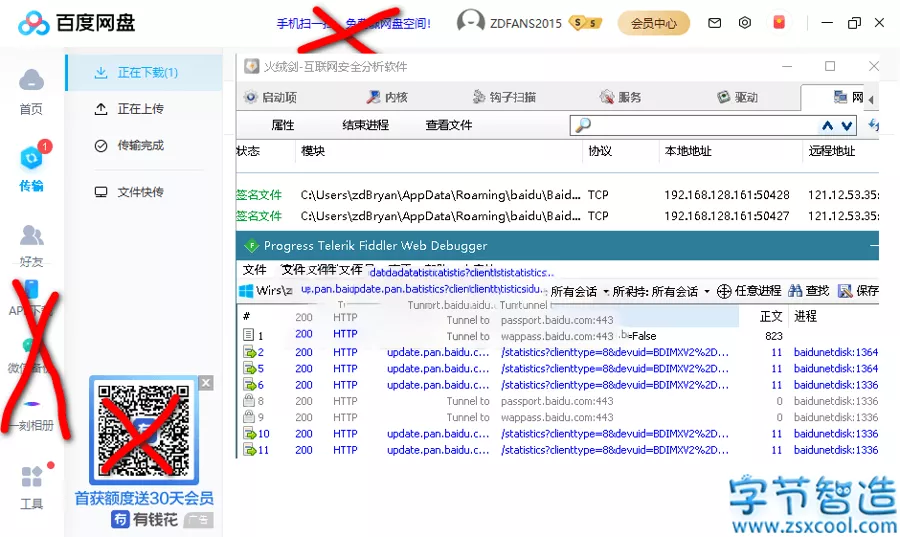The height and width of the screenshot is (537, 900).
Task: Click baidunetdisk:1364 process in session 2
Action: pos(836,352)
